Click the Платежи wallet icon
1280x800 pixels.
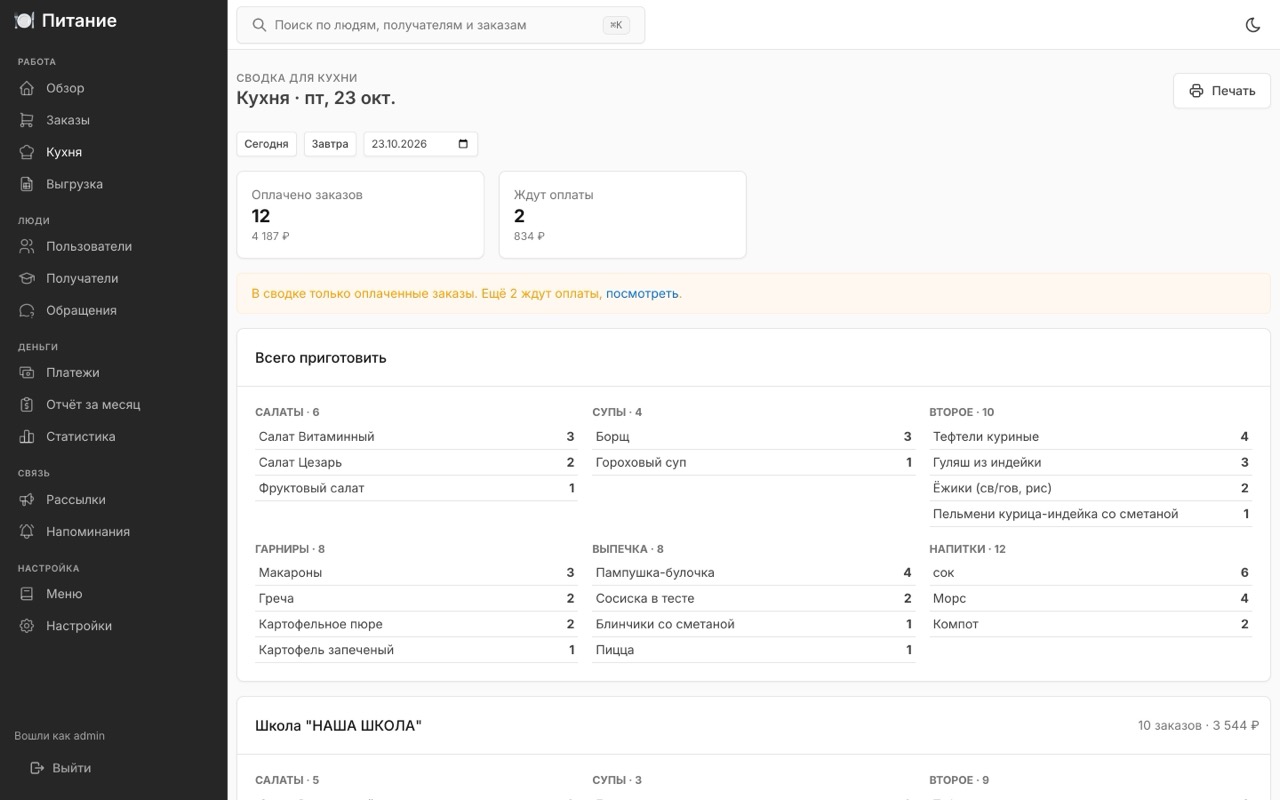point(27,372)
